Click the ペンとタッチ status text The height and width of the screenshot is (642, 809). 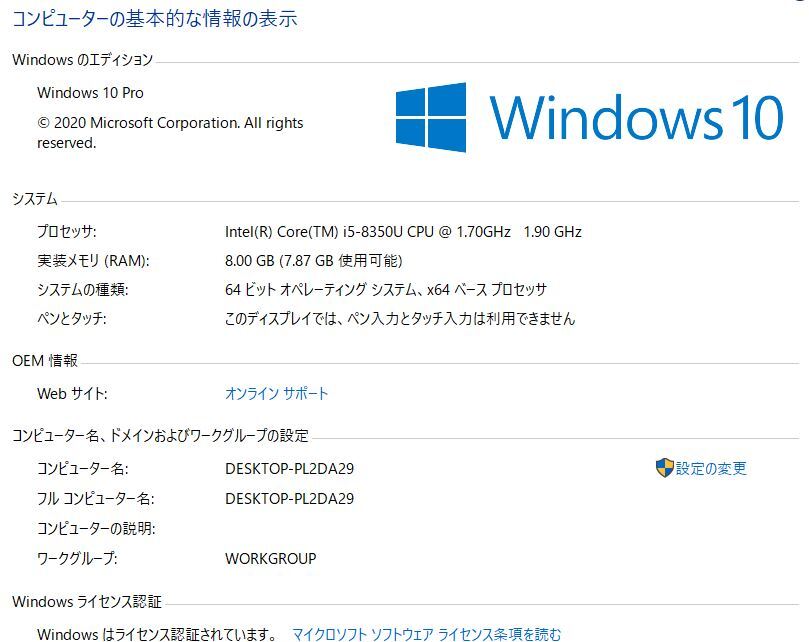point(400,318)
